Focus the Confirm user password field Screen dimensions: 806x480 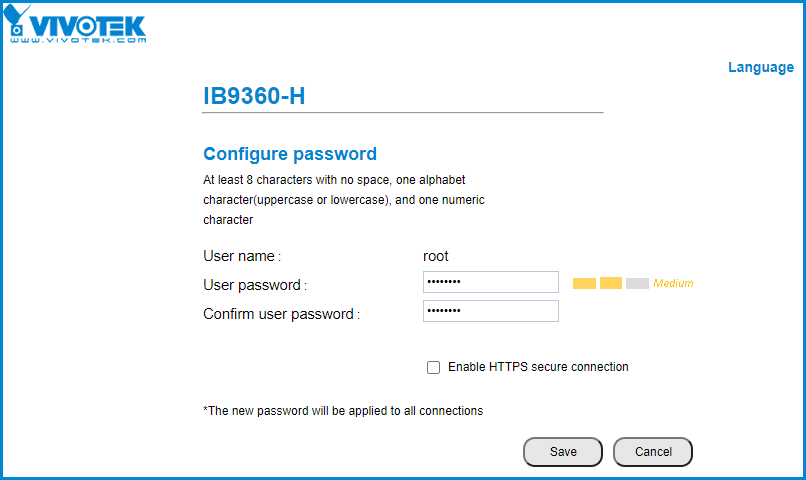(490, 311)
